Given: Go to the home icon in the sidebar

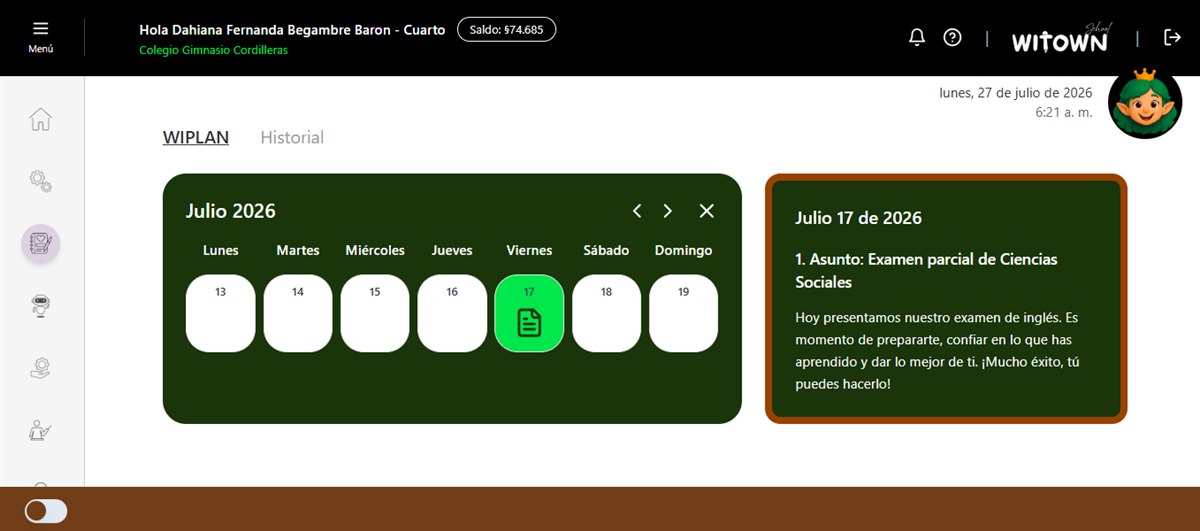Looking at the screenshot, I should (x=40, y=119).
